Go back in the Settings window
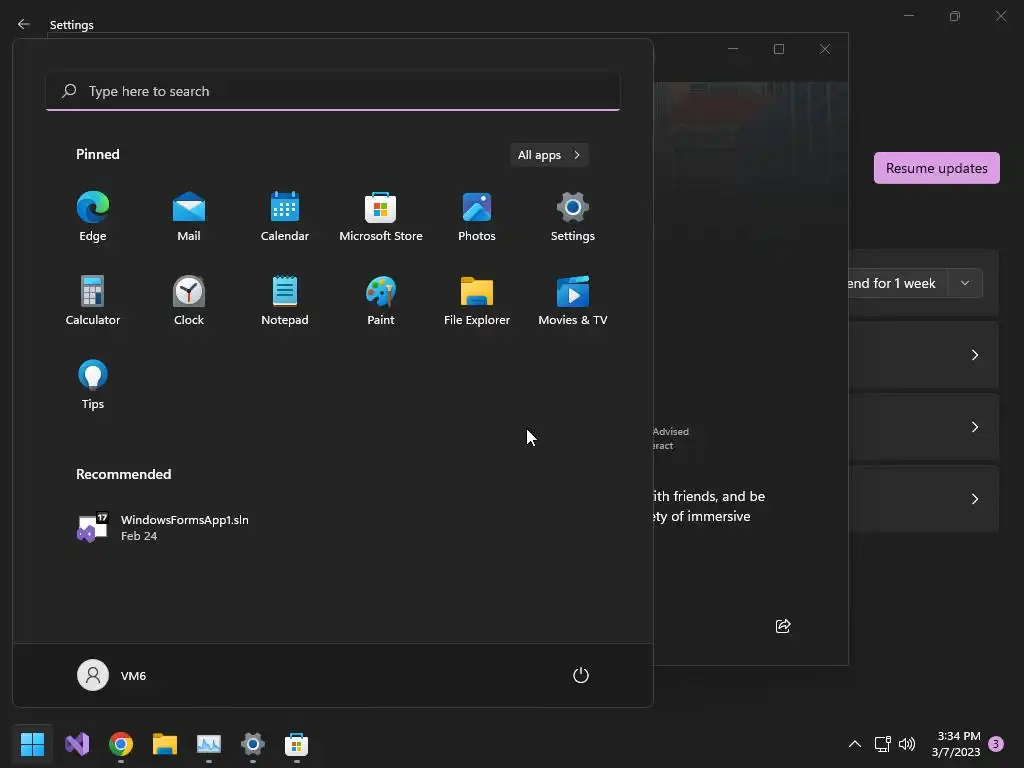This screenshot has width=1024, height=768. [24, 24]
